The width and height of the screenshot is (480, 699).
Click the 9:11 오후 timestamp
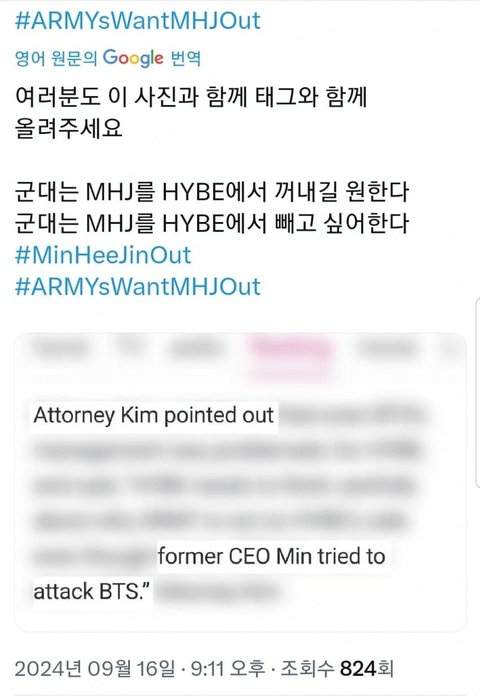(228, 669)
